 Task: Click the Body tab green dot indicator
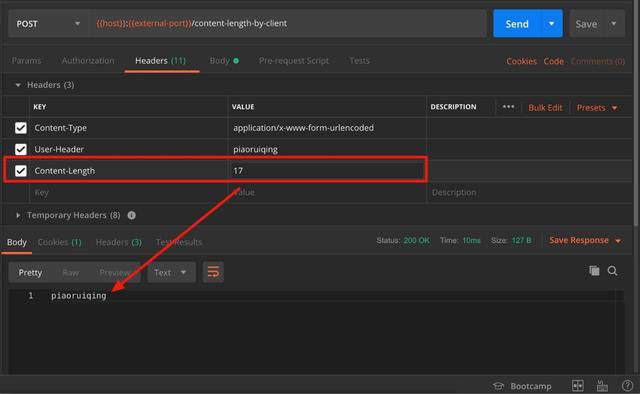tap(236, 61)
